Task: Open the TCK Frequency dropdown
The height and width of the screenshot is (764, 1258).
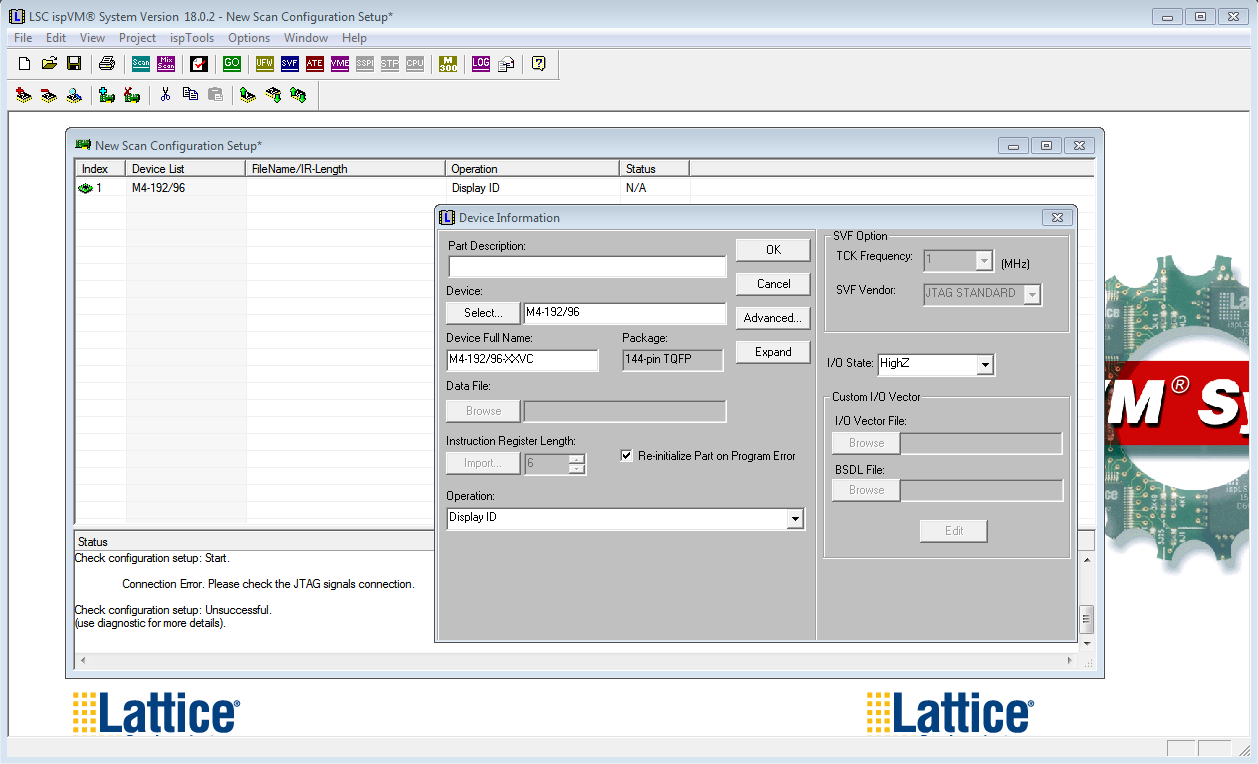Action: point(984,261)
